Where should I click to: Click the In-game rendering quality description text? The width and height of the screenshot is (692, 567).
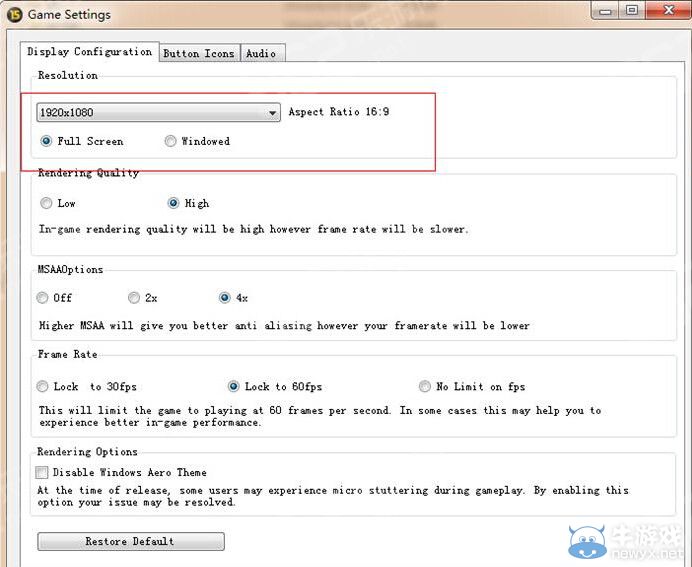pyautogui.click(x=253, y=229)
